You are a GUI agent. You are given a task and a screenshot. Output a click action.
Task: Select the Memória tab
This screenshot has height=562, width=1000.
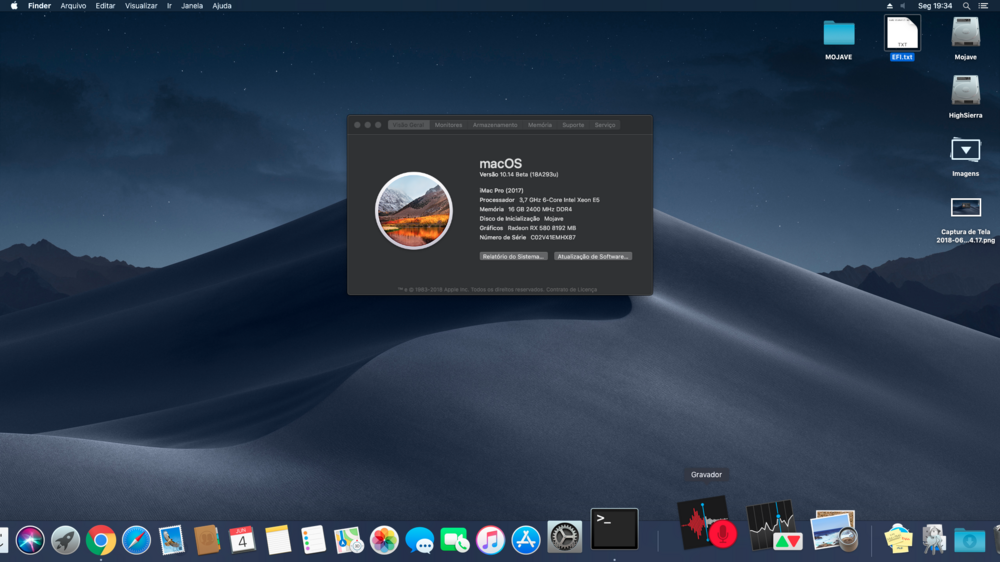tap(540, 125)
